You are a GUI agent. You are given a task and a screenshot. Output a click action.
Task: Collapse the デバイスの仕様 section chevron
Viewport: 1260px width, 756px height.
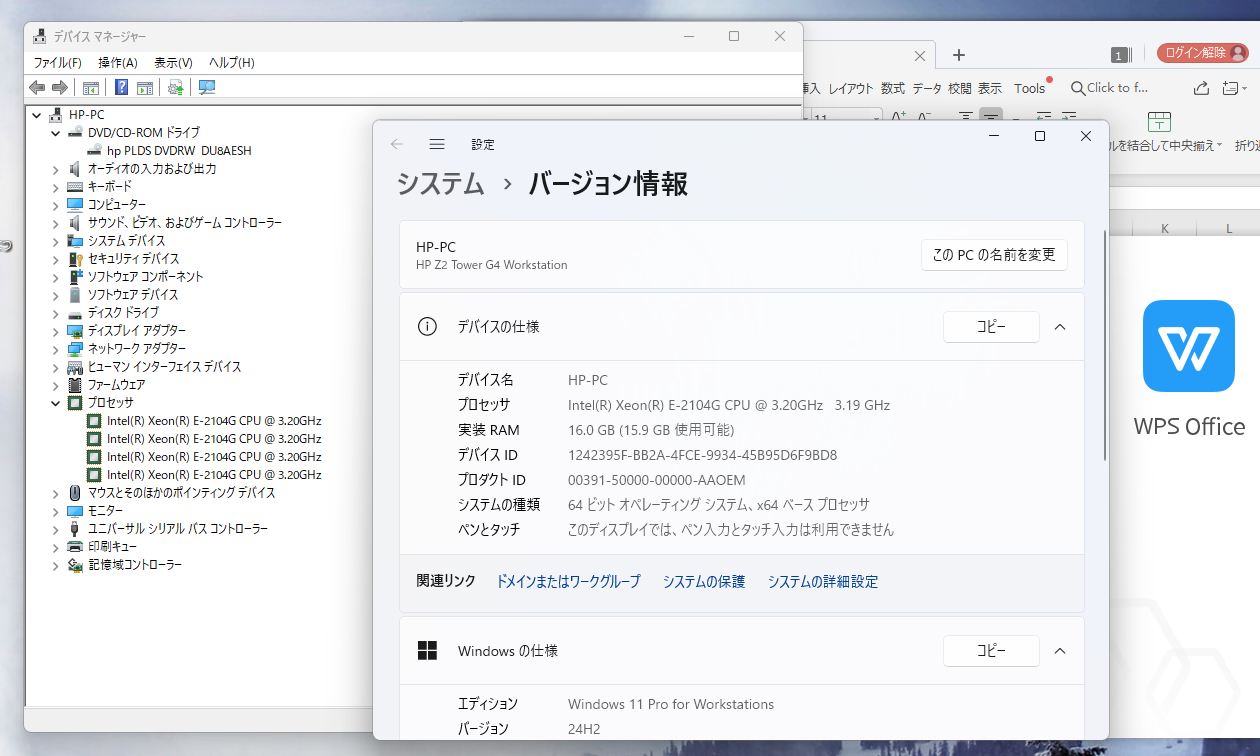(1060, 327)
